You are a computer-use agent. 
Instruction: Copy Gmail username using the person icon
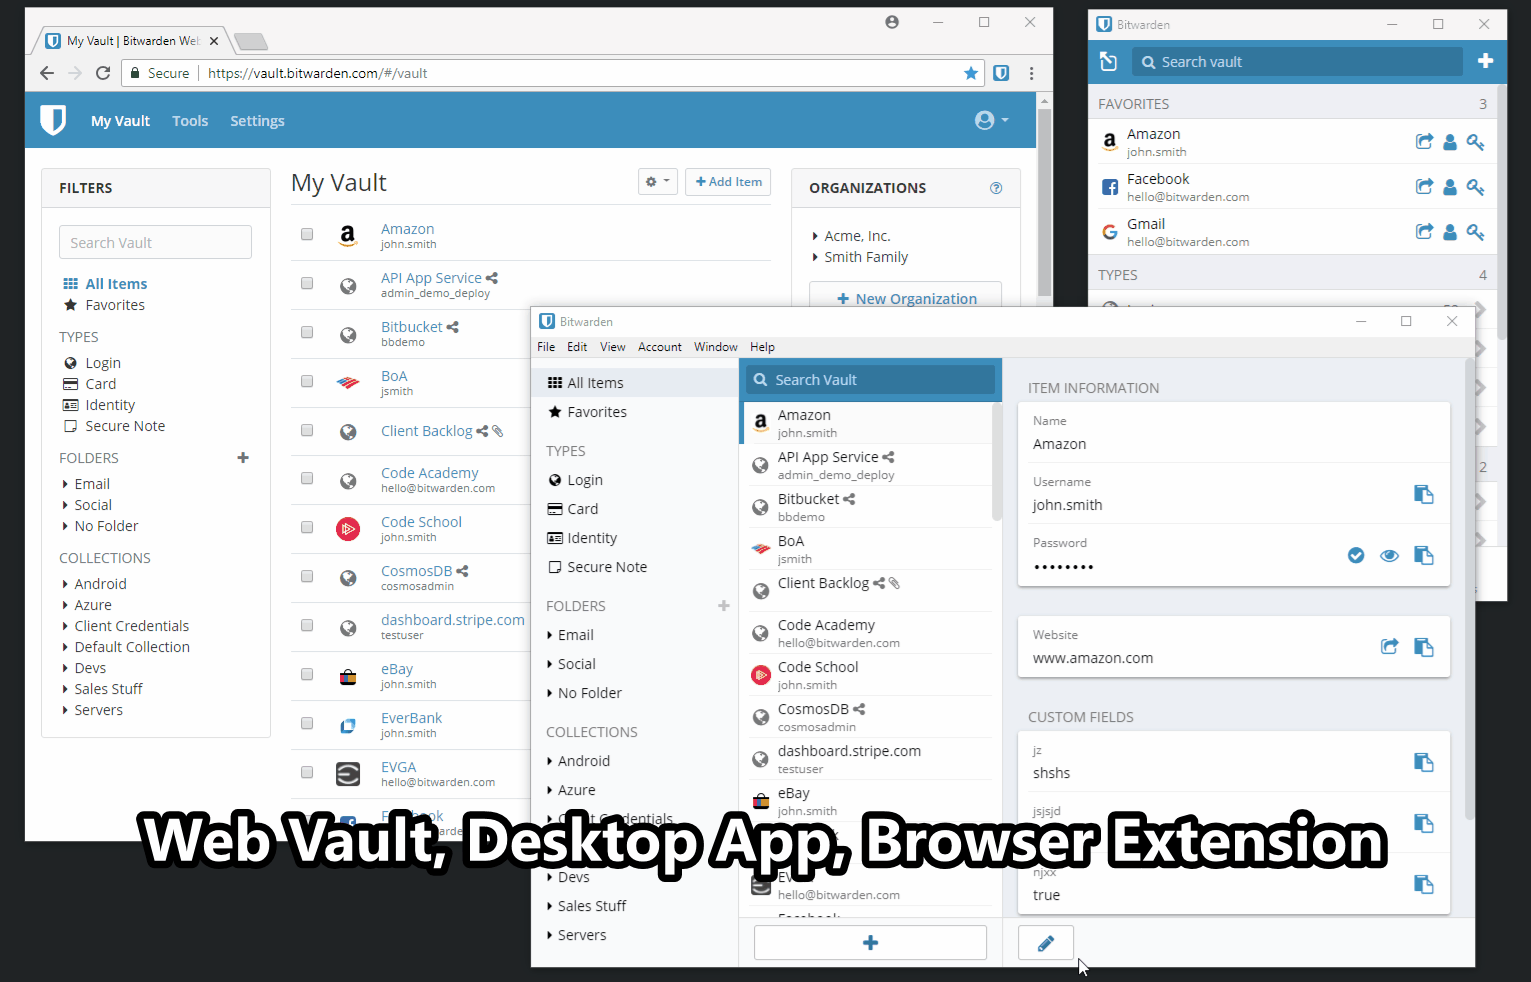click(x=1450, y=231)
